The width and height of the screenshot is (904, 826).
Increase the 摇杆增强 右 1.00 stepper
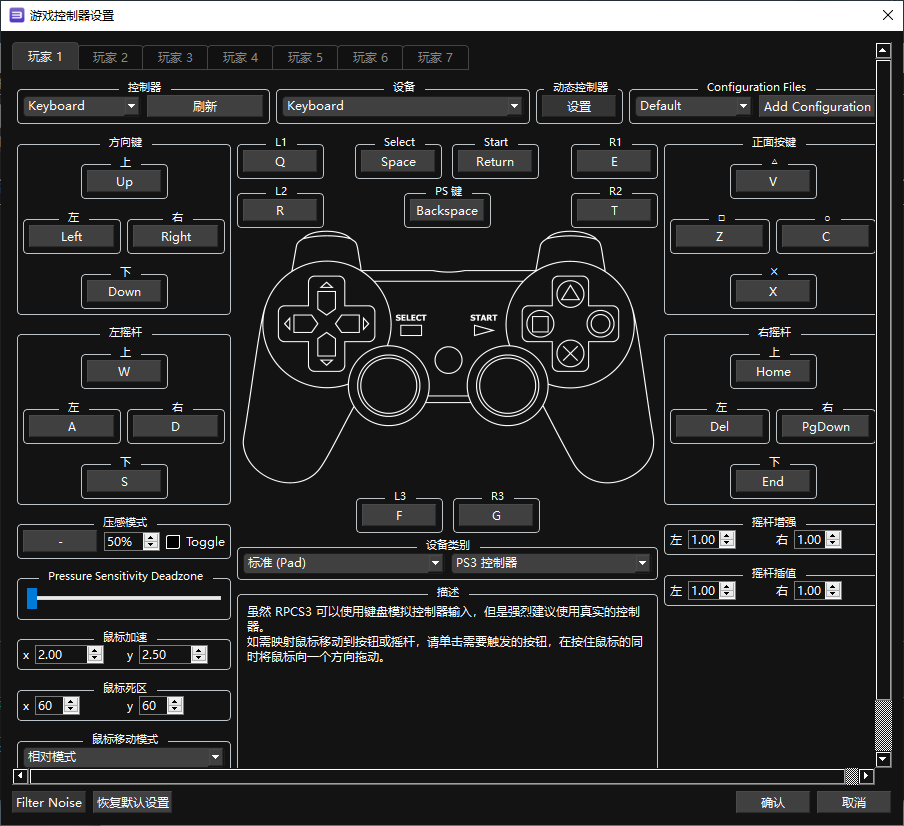pos(834,535)
